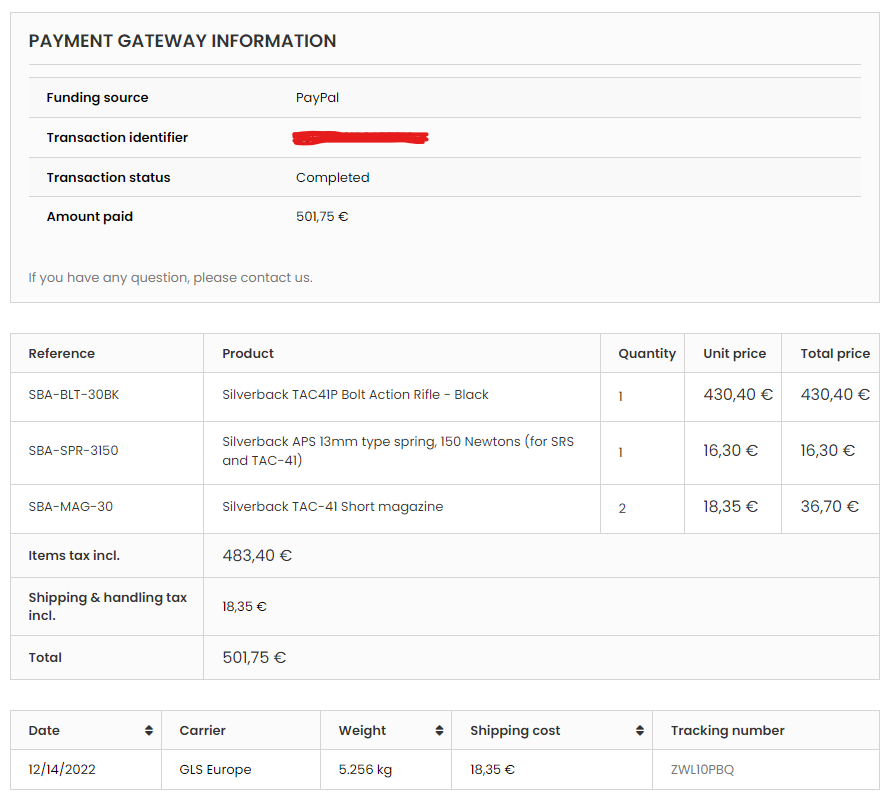Image resolution: width=891 pixels, height=803 pixels.
Task: Click the Shipping cost sort arrows
Action: pyautogui.click(x=639, y=731)
